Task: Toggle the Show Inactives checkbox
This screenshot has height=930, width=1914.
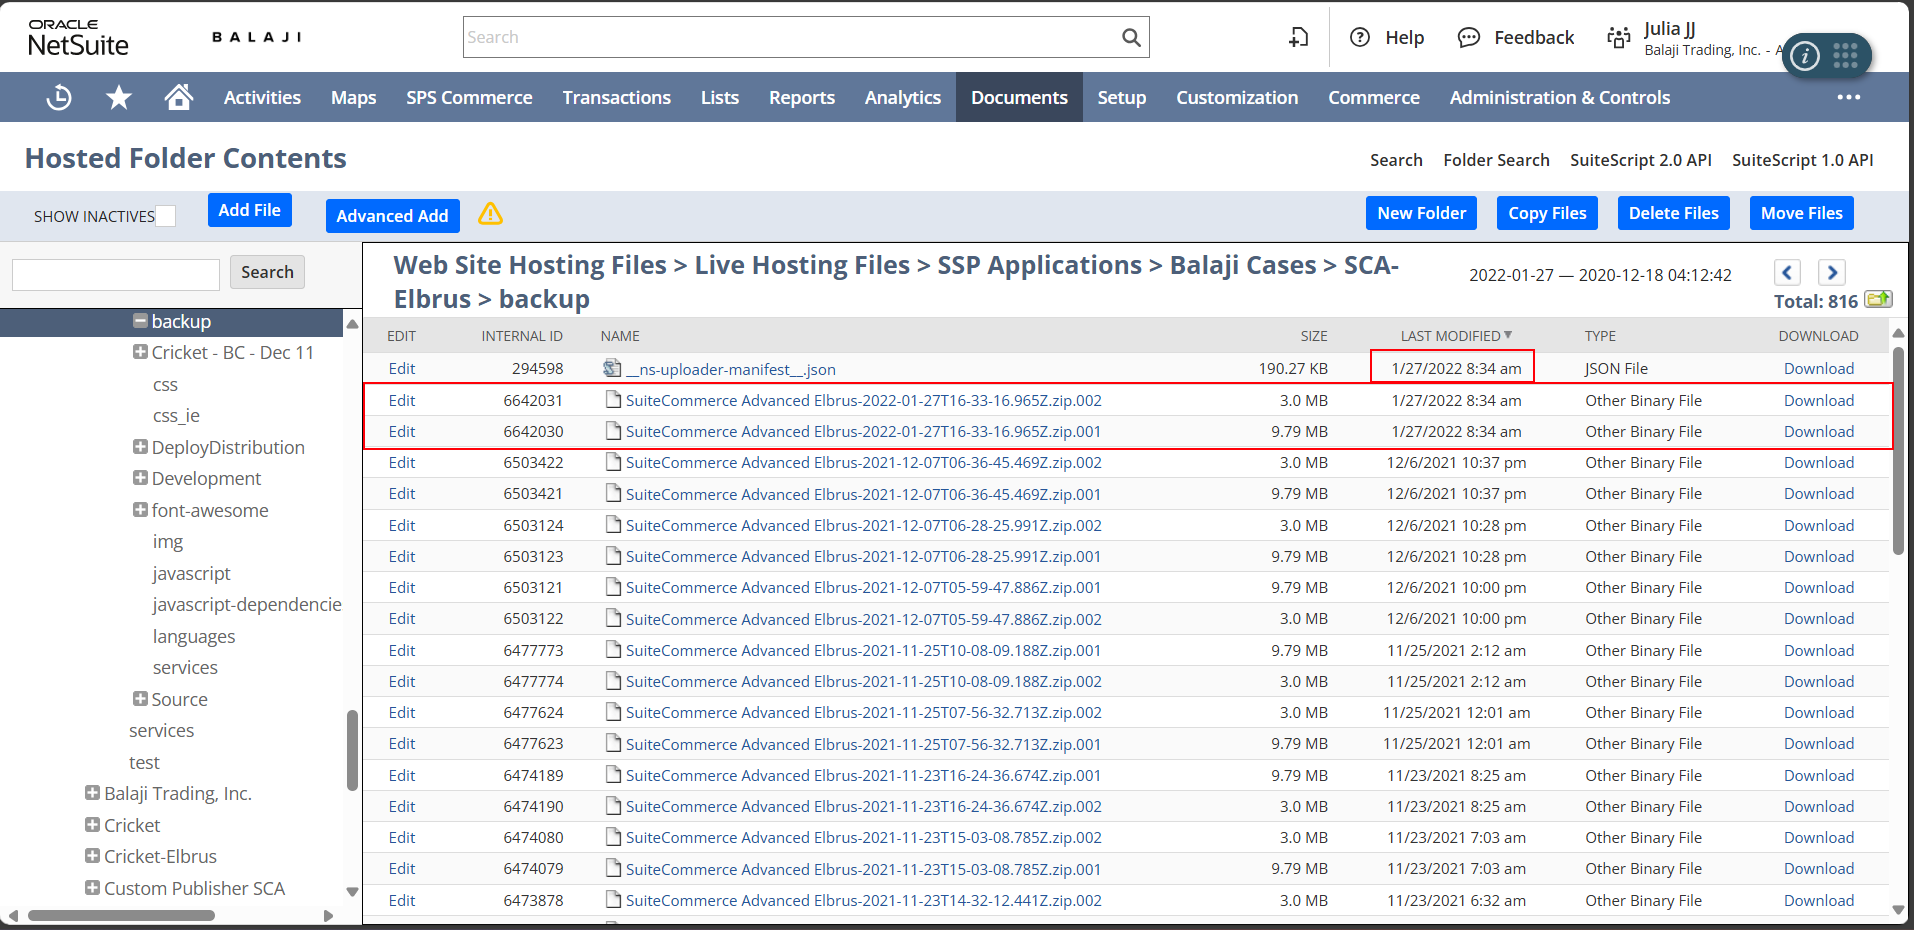Action: coord(166,216)
